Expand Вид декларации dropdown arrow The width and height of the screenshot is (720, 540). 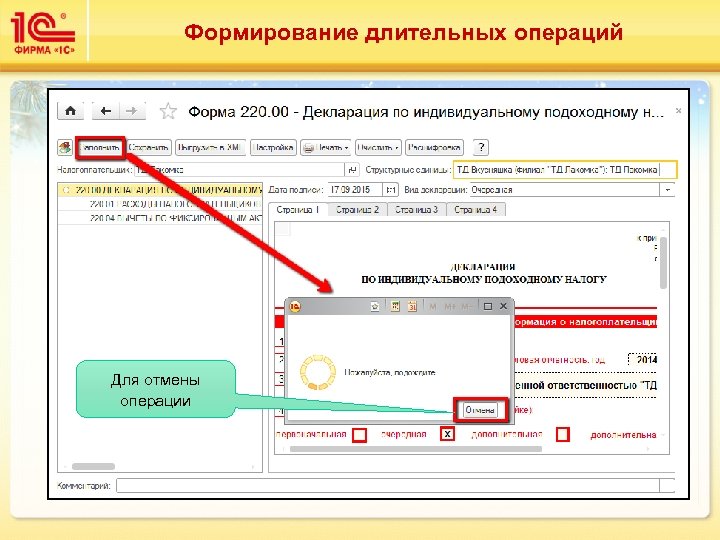pos(667,190)
